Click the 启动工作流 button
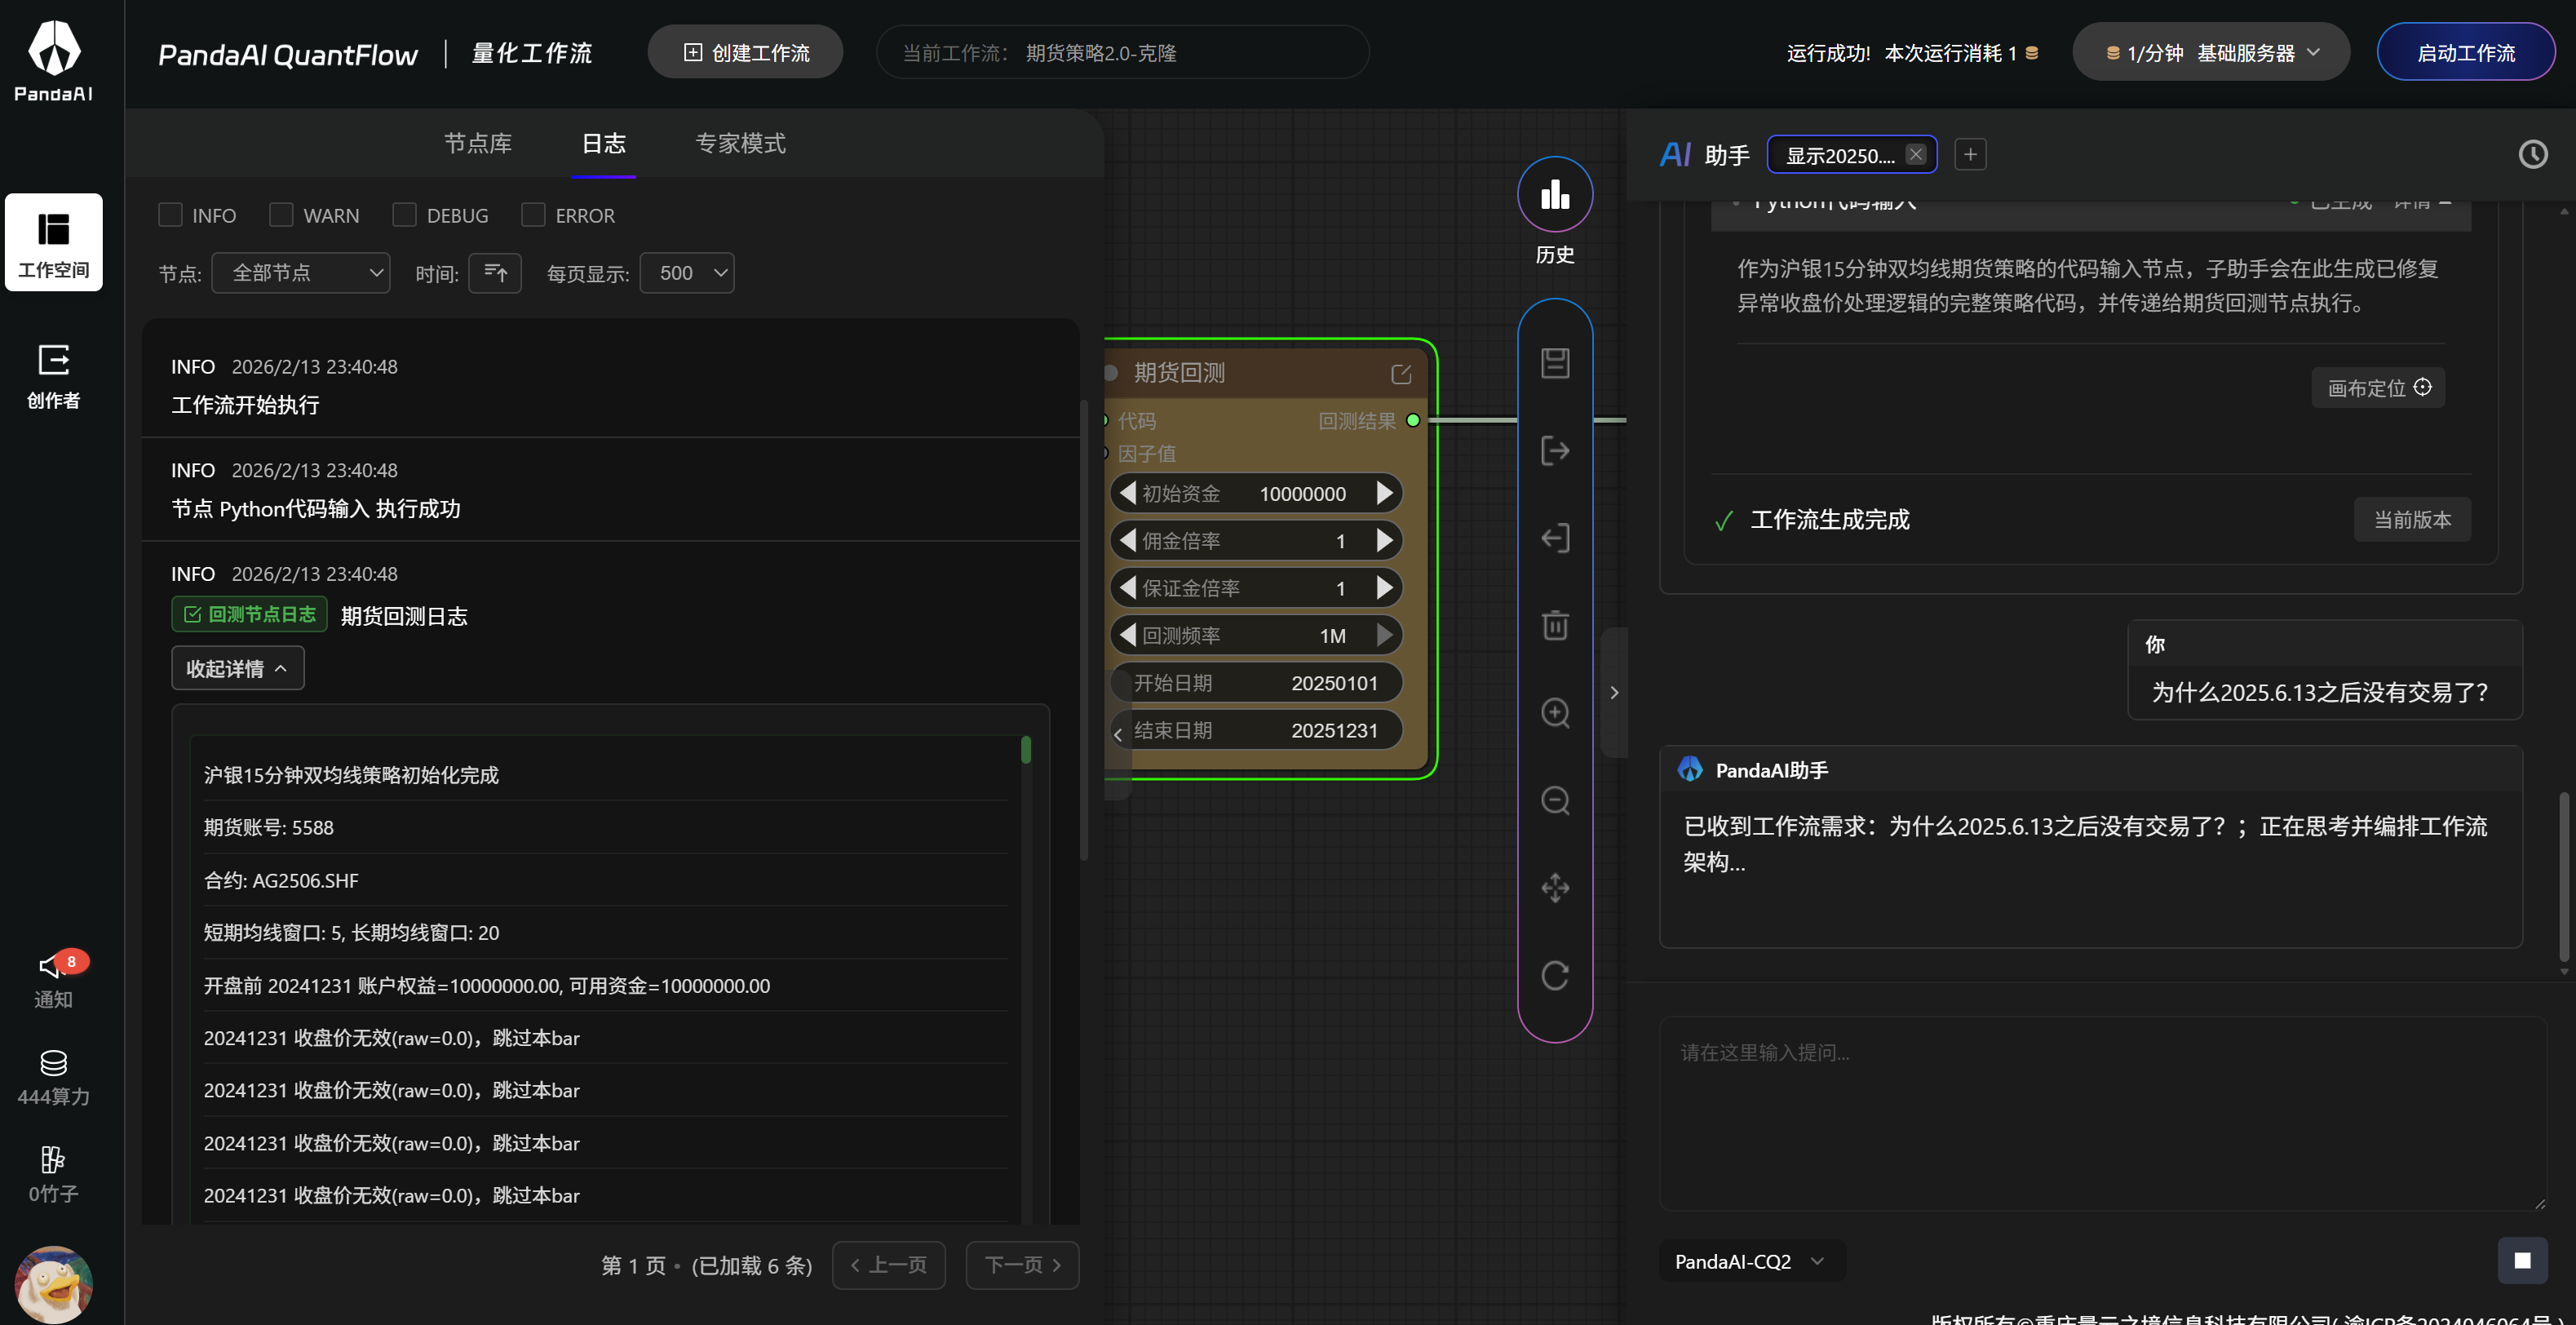Image resolution: width=2576 pixels, height=1325 pixels. click(x=2466, y=52)
